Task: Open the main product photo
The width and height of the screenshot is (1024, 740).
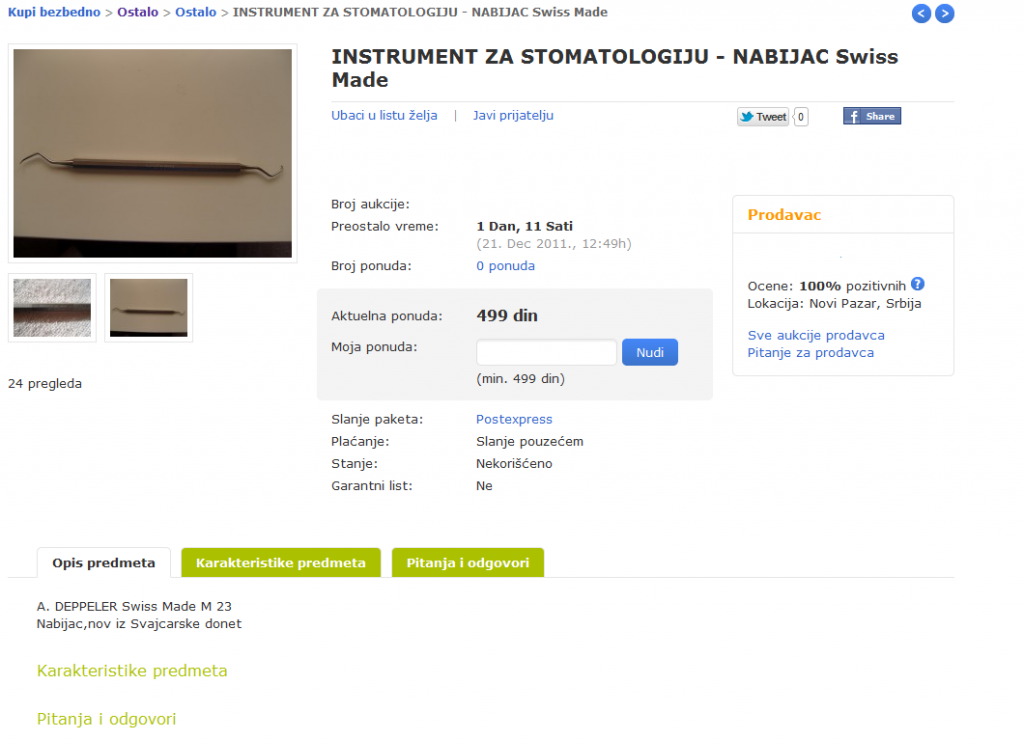Action: [153, 153]
